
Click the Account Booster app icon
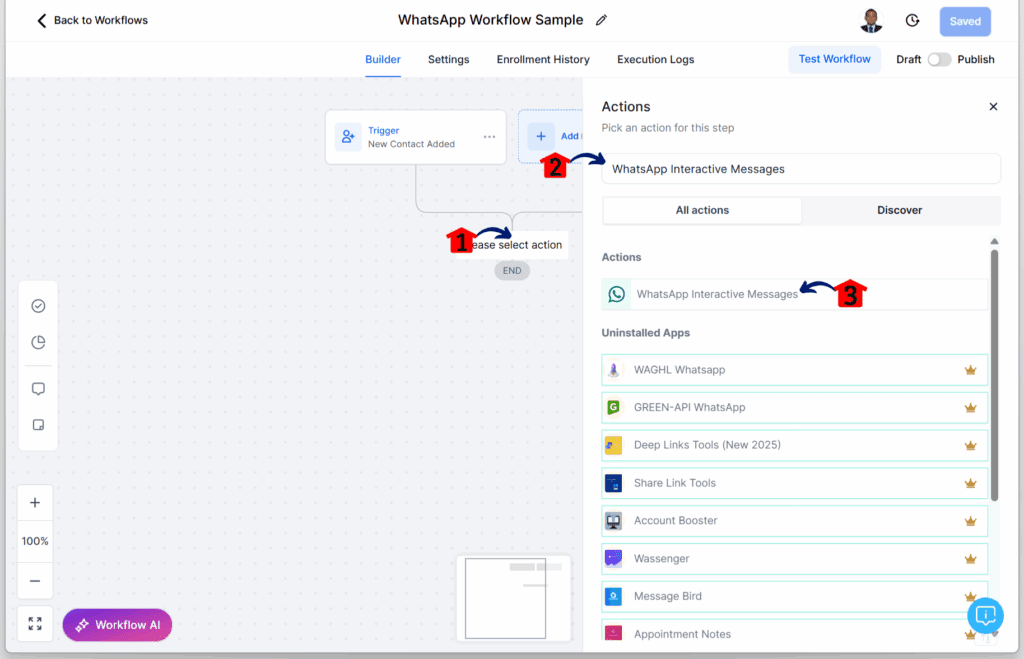coord(613,521)
